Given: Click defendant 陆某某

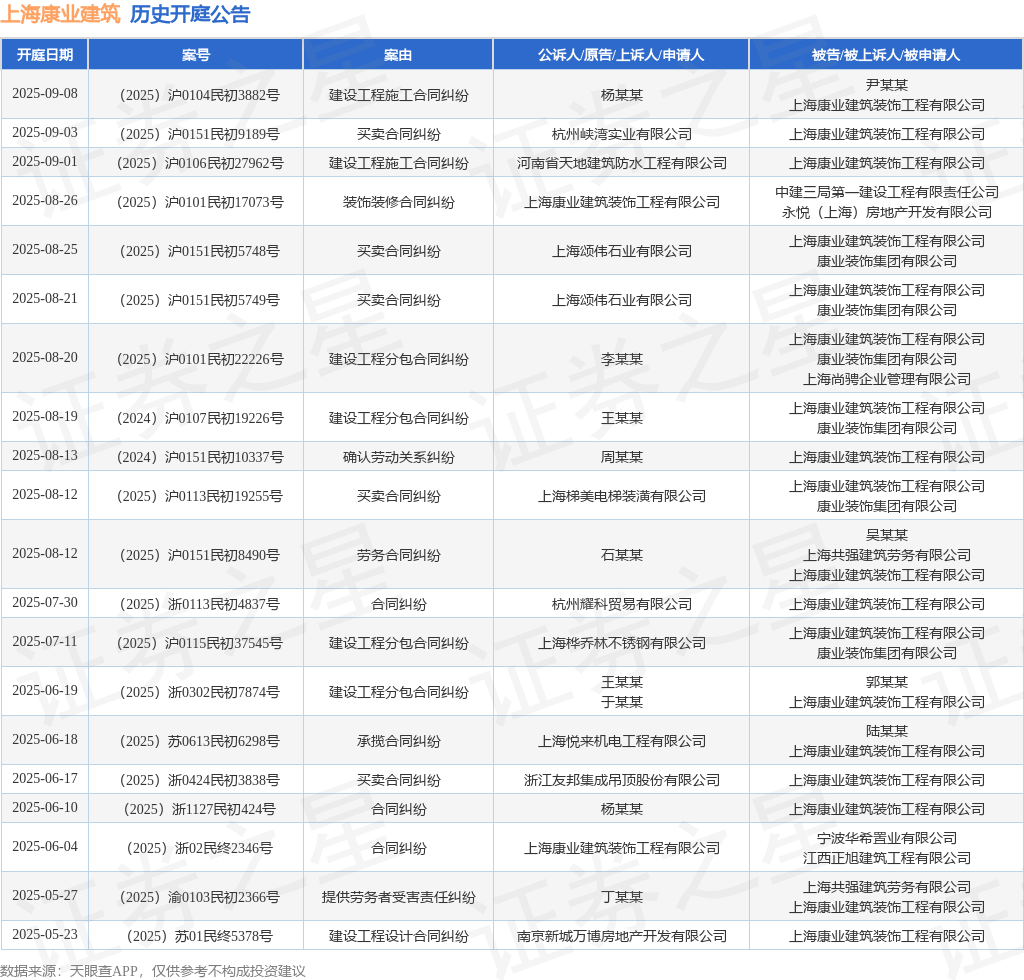Looking at the screenshot, I should 887,731.
